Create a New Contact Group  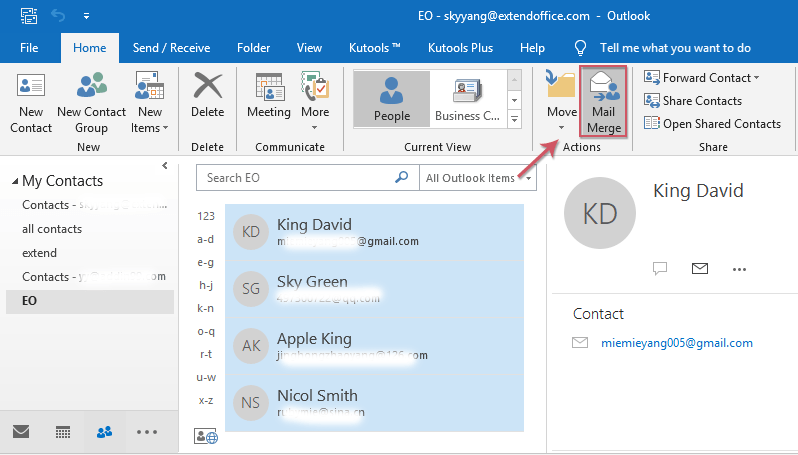pyautogui.click(x=92, y=104)
